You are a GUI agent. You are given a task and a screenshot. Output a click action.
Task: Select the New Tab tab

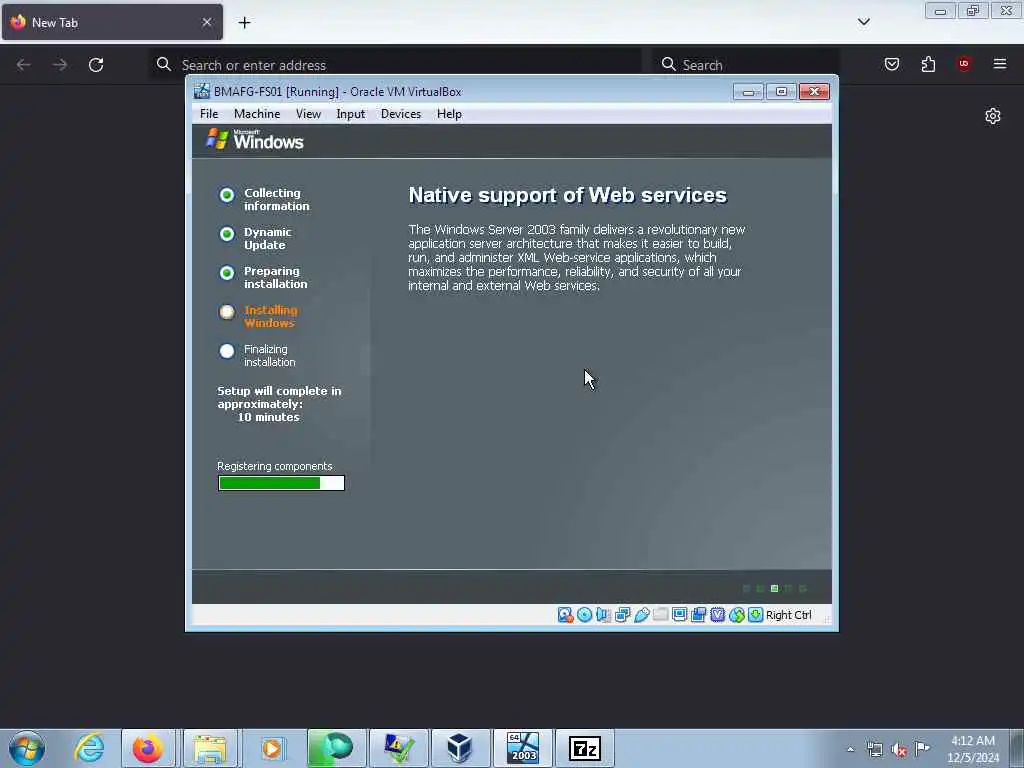click(x=112, y=22)
